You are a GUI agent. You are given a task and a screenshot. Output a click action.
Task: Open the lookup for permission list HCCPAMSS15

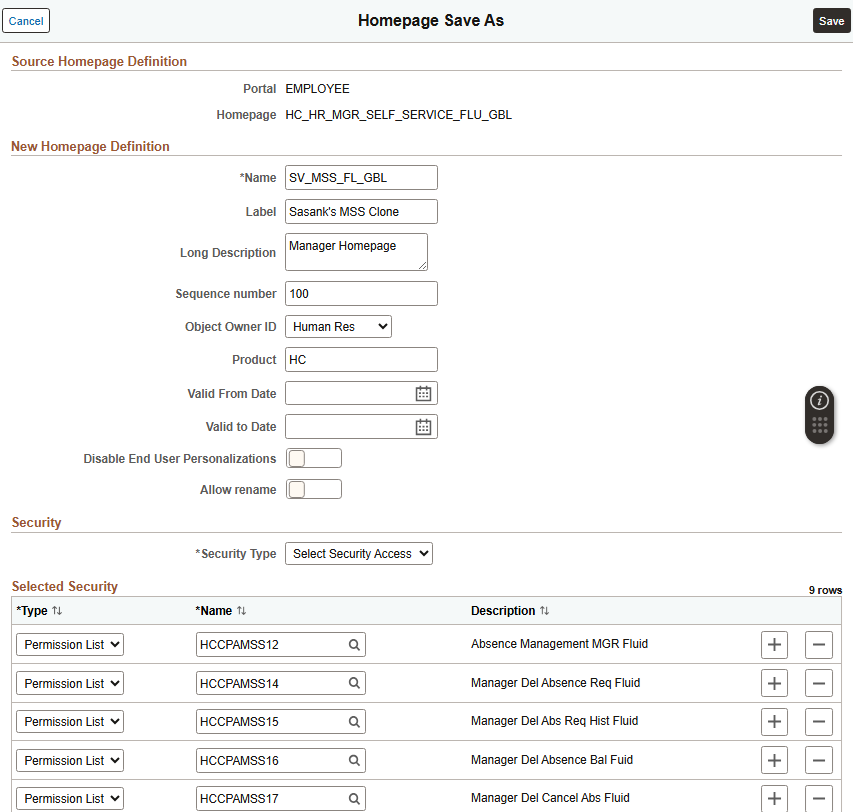355,721
